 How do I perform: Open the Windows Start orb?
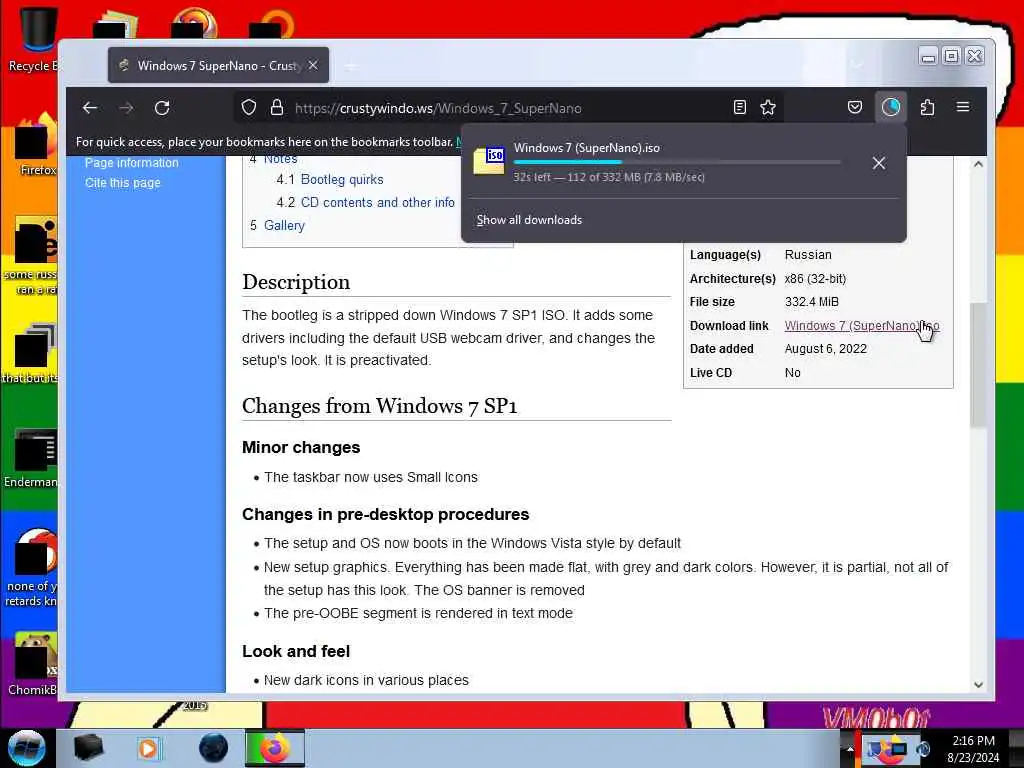(x=27, y=748)
